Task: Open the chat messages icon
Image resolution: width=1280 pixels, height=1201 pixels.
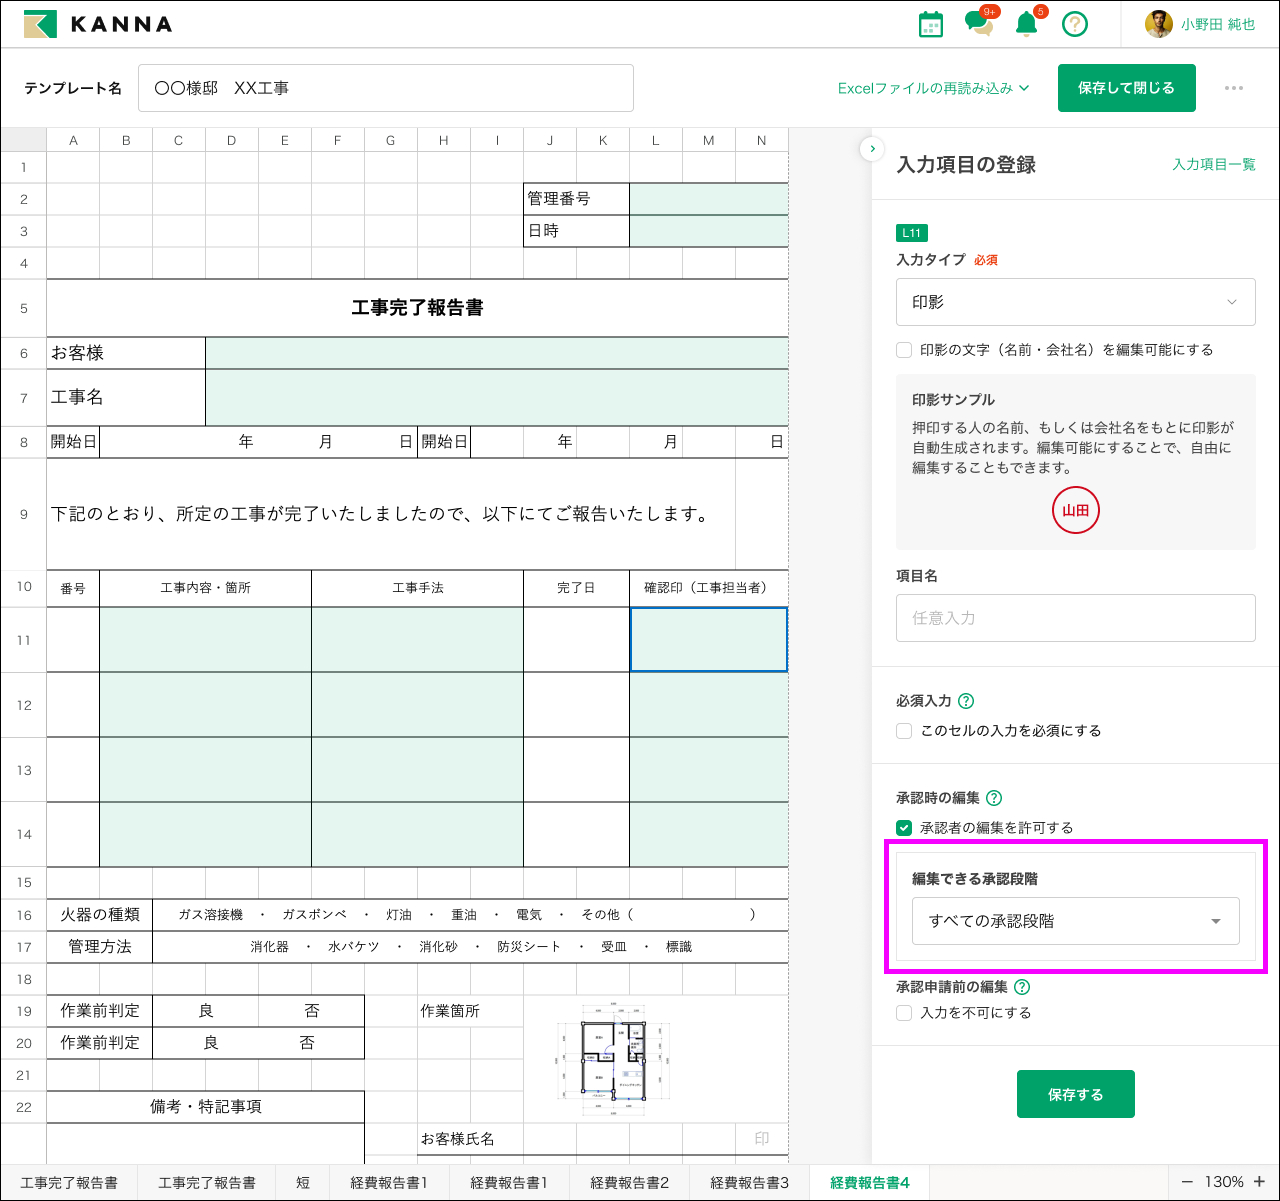Action: [978, 24]
